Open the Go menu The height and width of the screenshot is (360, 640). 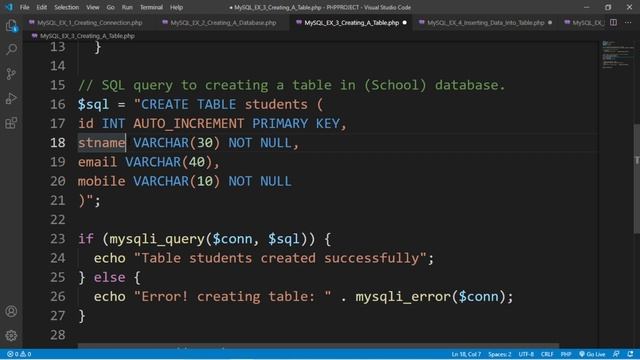(111, 7)
